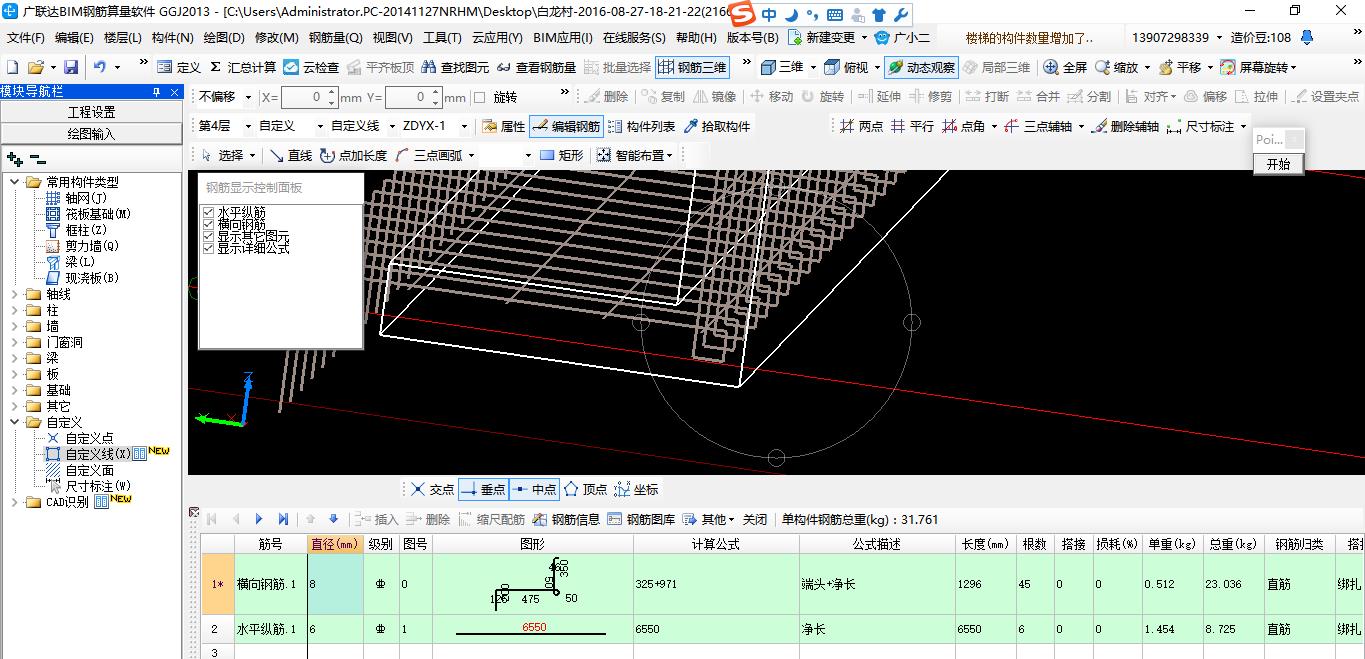1365x659 pixels.
Task: Click the X coordinate input field
Action: pyautogui.click(x=309, y=97)
